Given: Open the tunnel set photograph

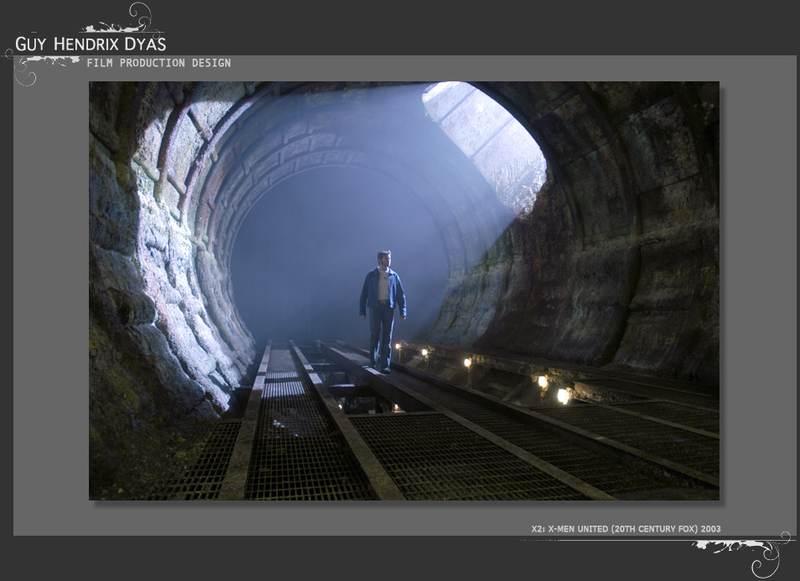Looking at the screenshot, I should (404, 291).
